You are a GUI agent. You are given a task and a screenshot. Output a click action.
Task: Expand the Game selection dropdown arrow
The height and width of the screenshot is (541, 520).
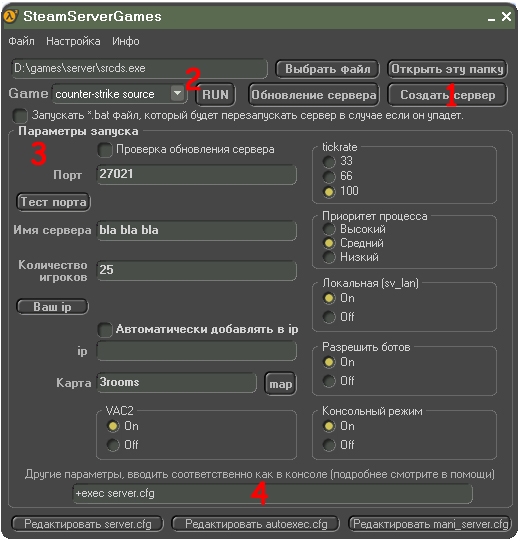(x=178, y=93)
